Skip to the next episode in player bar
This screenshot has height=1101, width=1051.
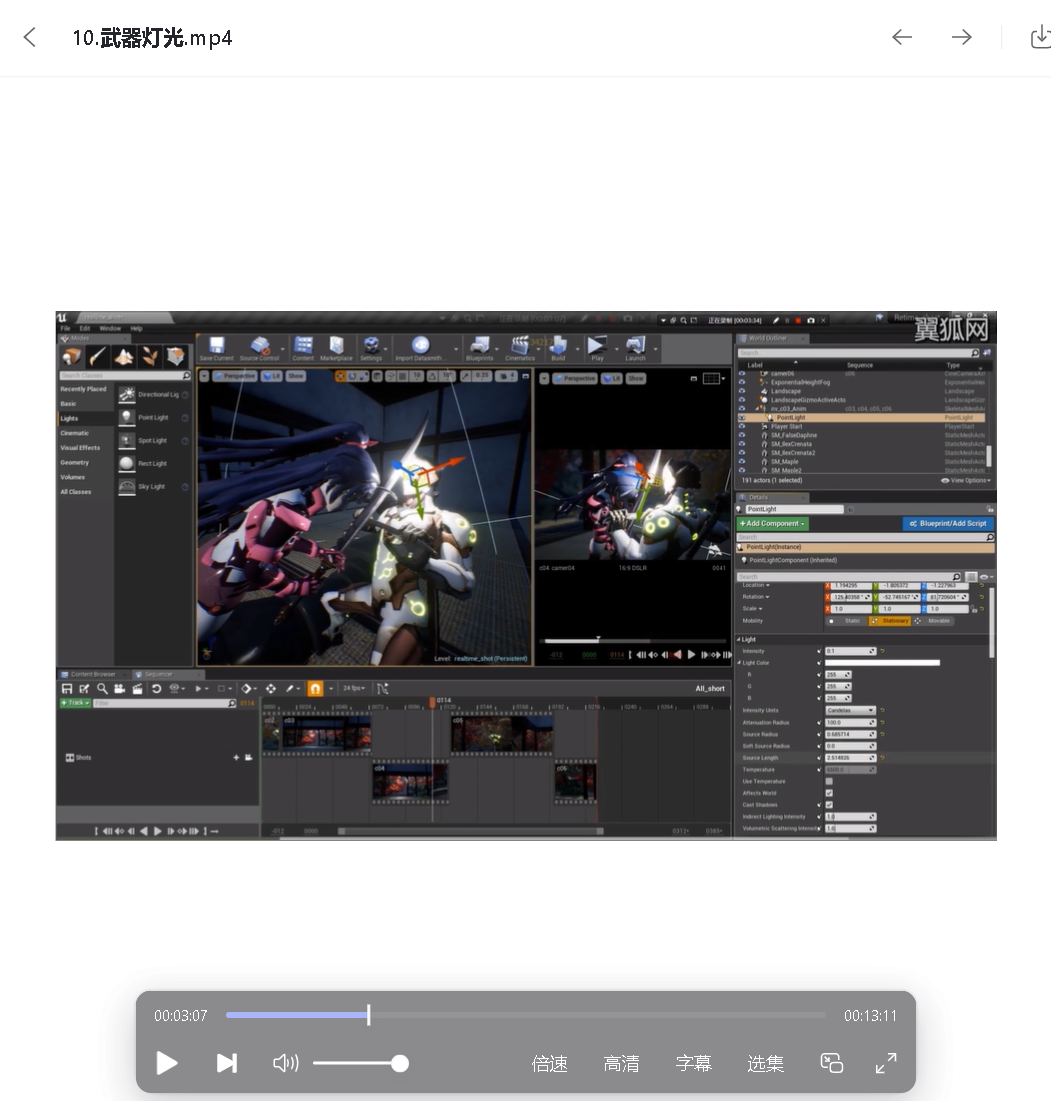(x=226, y=1063)
